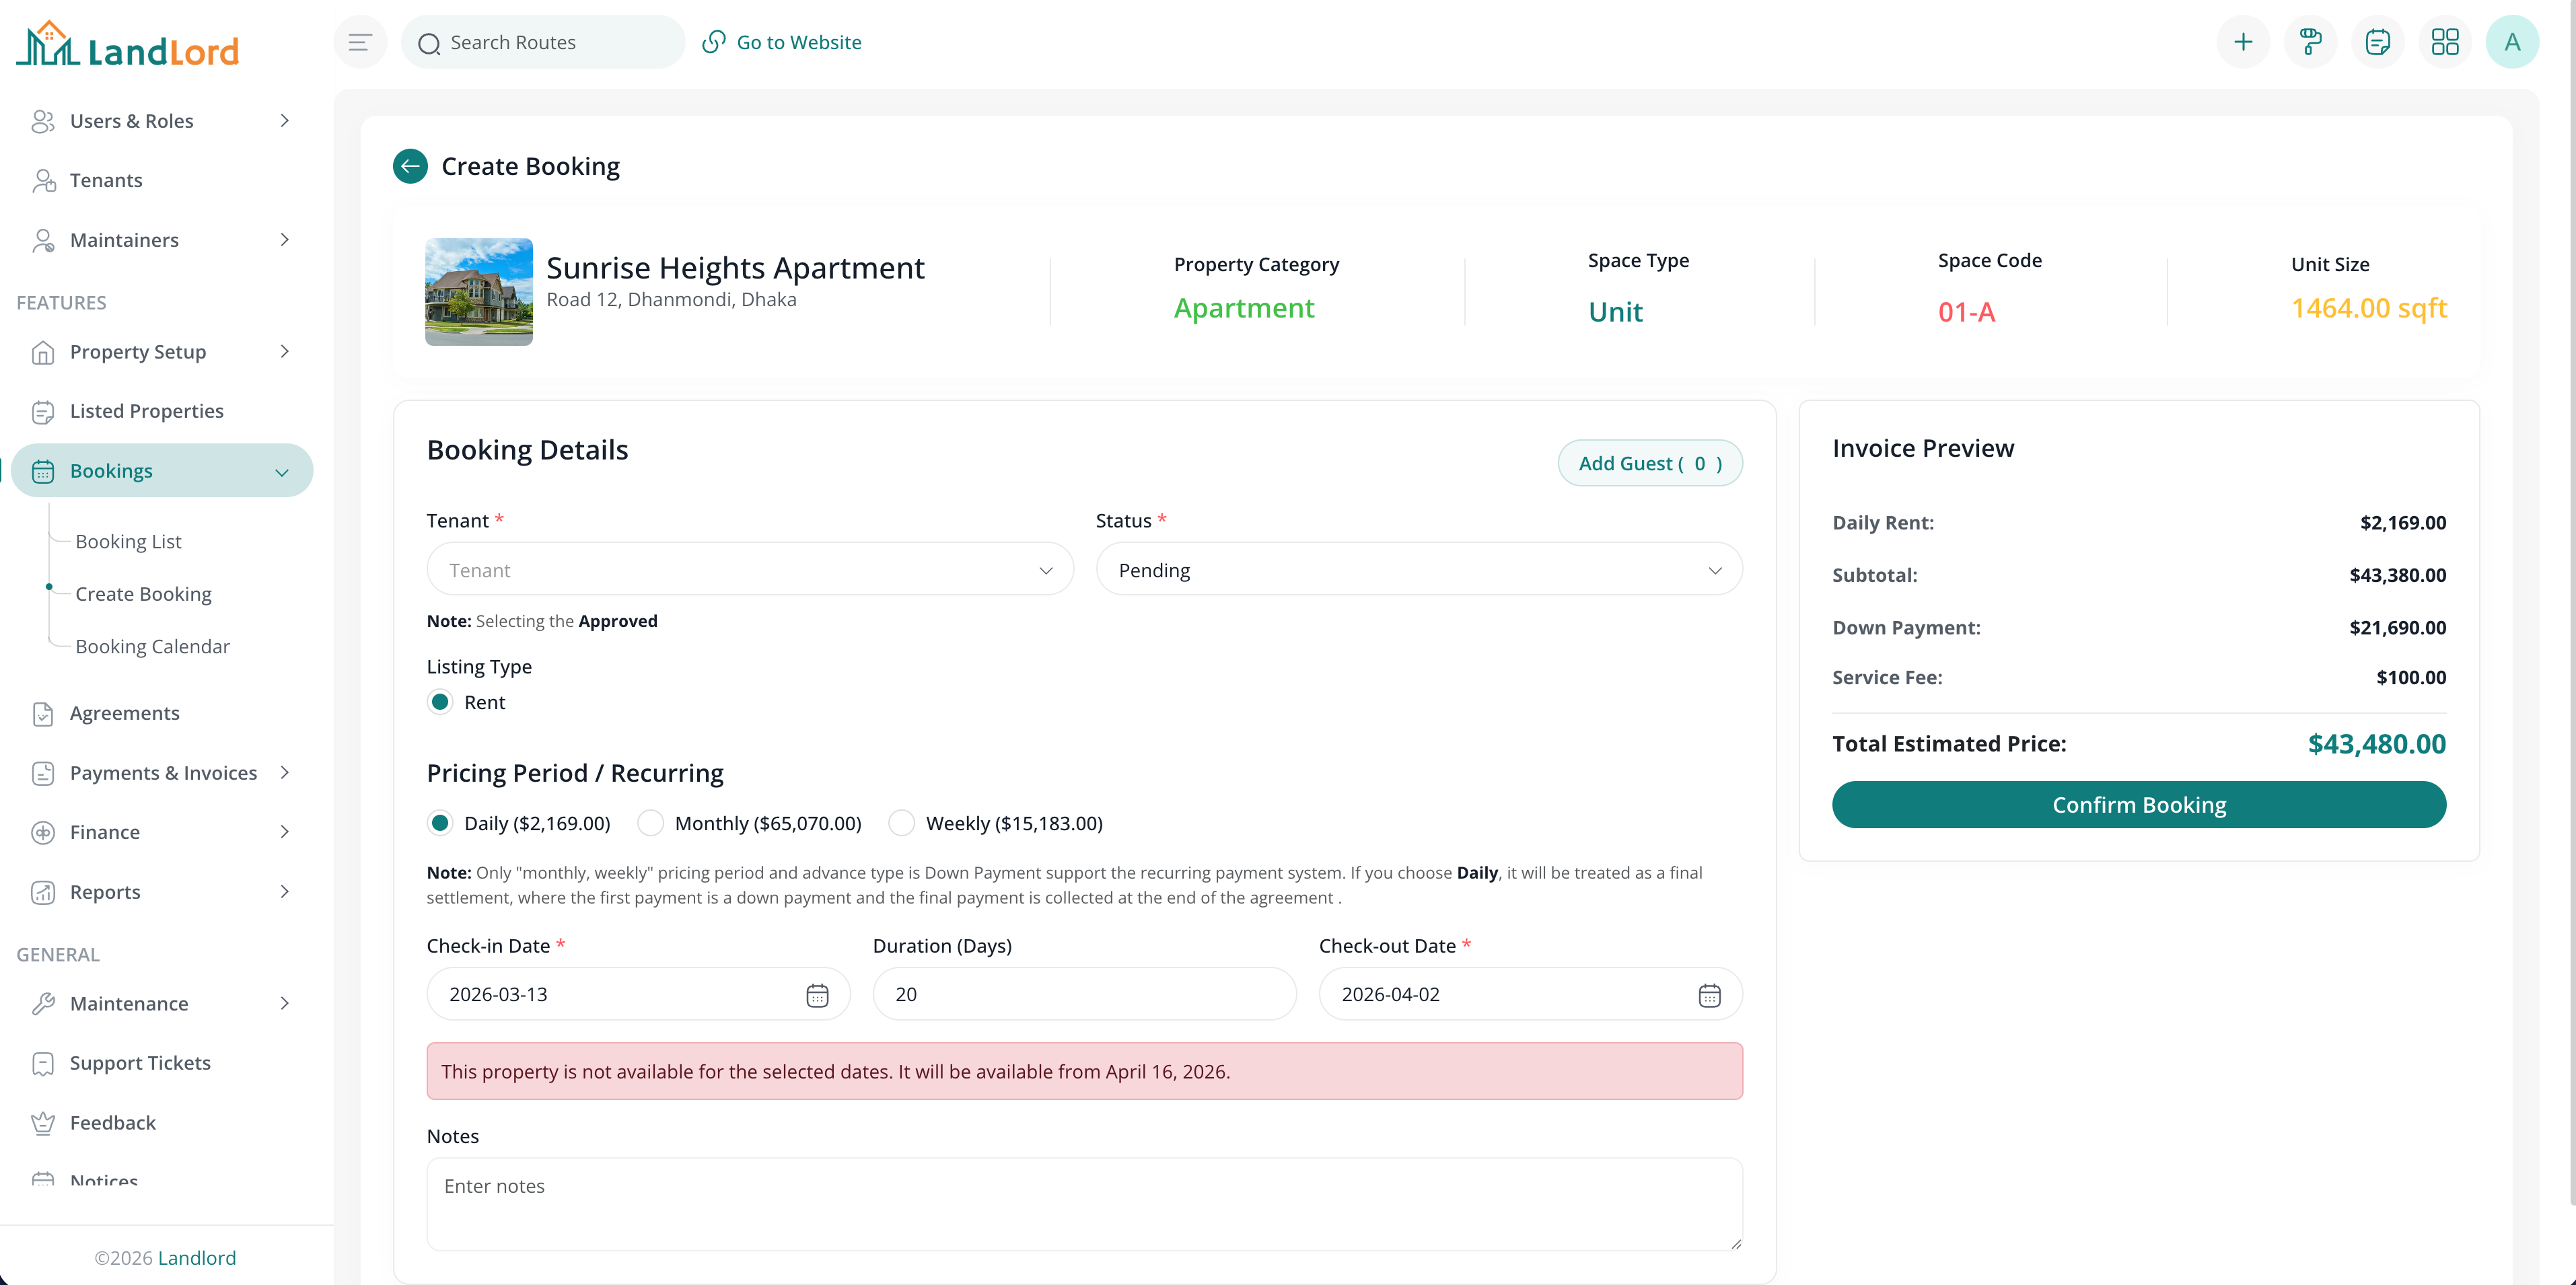Collapse the Bookings section in sidebar
Image resolution: width=2576 pixels, height=1285 pixels.
[x=282, y=470]
